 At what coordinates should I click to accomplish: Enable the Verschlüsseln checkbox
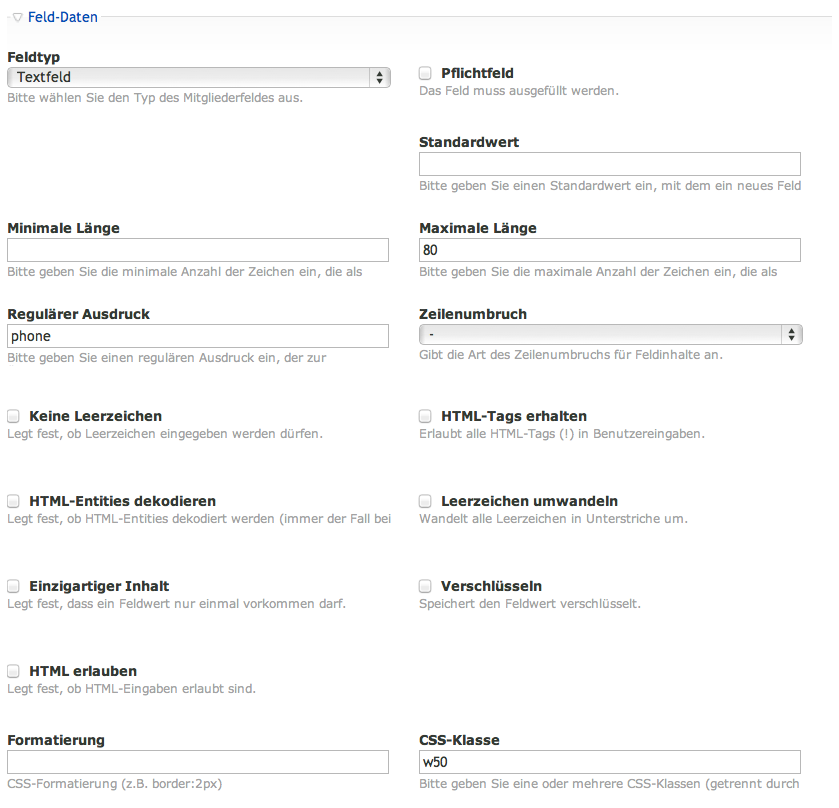click(425, 585)
